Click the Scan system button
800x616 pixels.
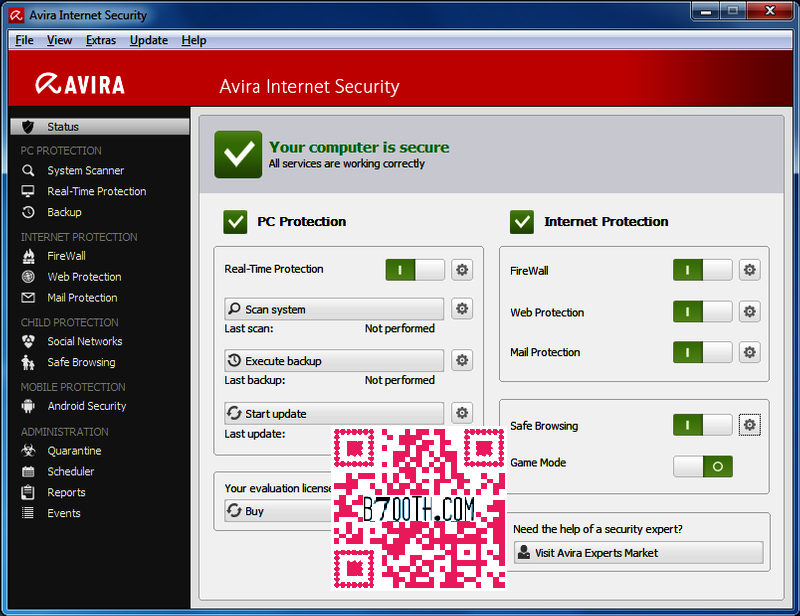coord(334,309)
